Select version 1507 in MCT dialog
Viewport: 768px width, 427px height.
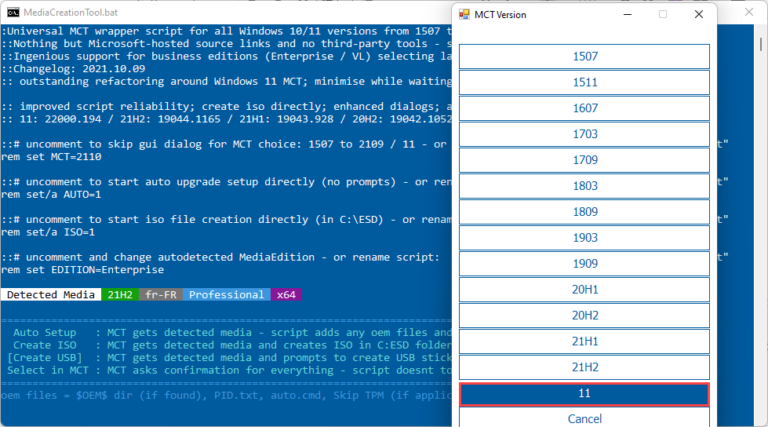click(585, 56)
